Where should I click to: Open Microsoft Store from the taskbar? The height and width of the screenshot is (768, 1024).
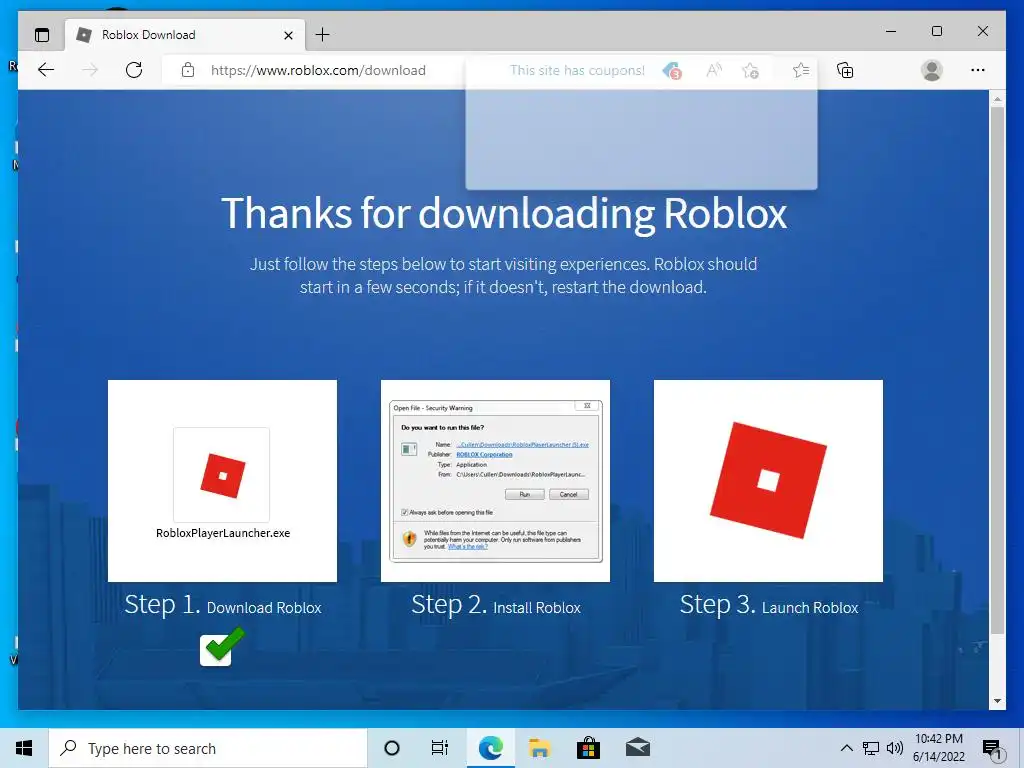tap(588, 748)
